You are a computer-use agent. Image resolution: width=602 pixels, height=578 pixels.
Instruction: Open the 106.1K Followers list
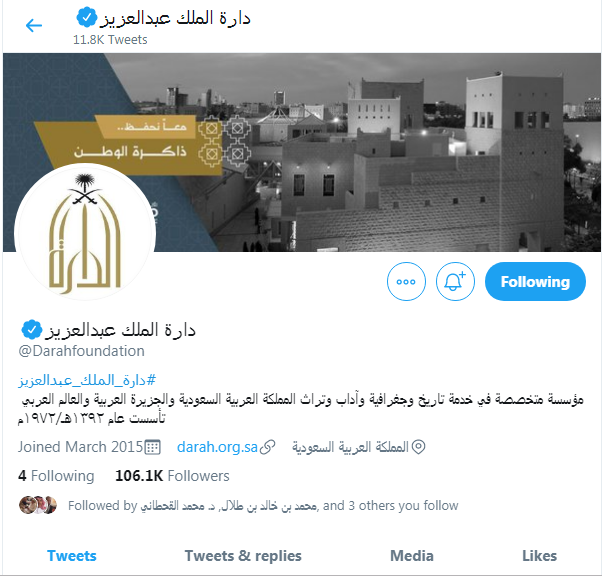coord(172,476)
